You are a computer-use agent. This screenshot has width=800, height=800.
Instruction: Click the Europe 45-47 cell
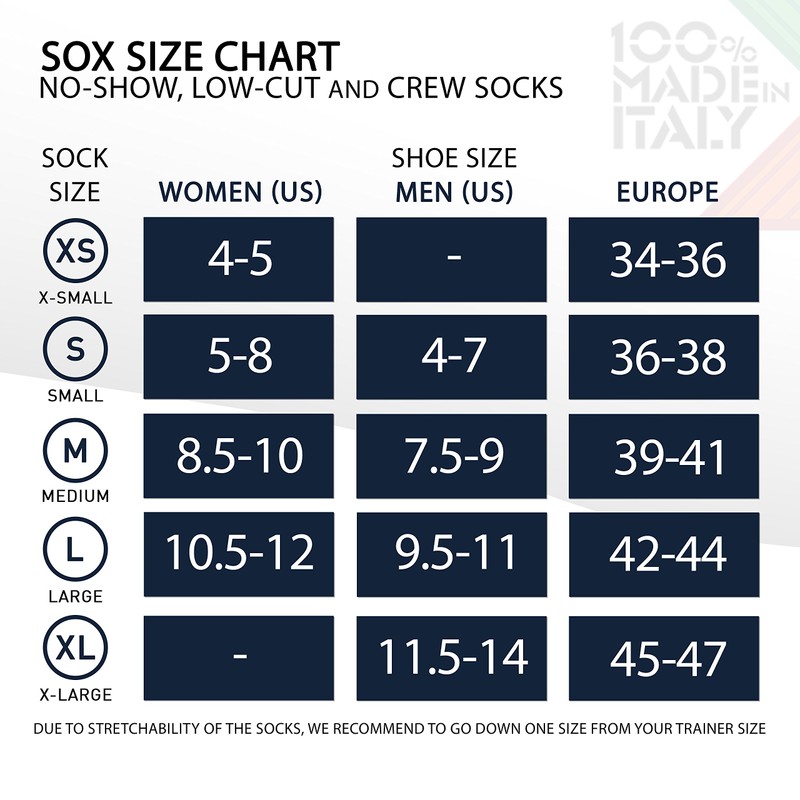coord(667,657)
